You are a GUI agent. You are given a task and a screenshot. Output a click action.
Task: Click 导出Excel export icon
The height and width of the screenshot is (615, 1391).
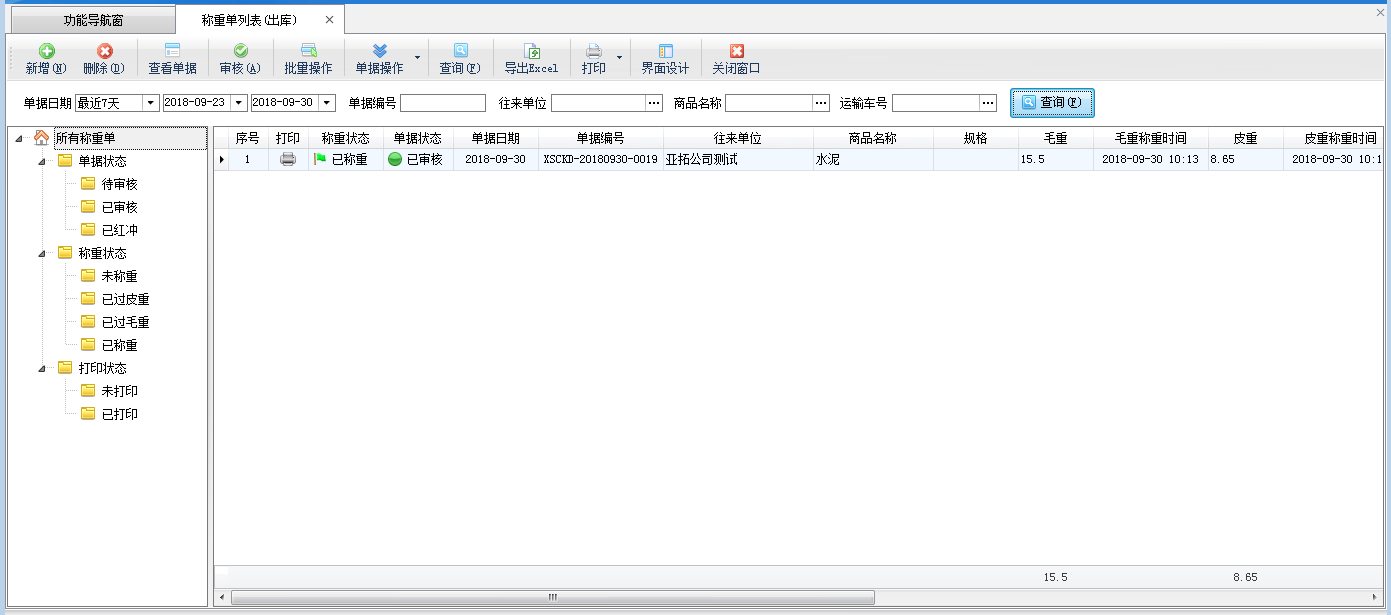coord(531,52)
